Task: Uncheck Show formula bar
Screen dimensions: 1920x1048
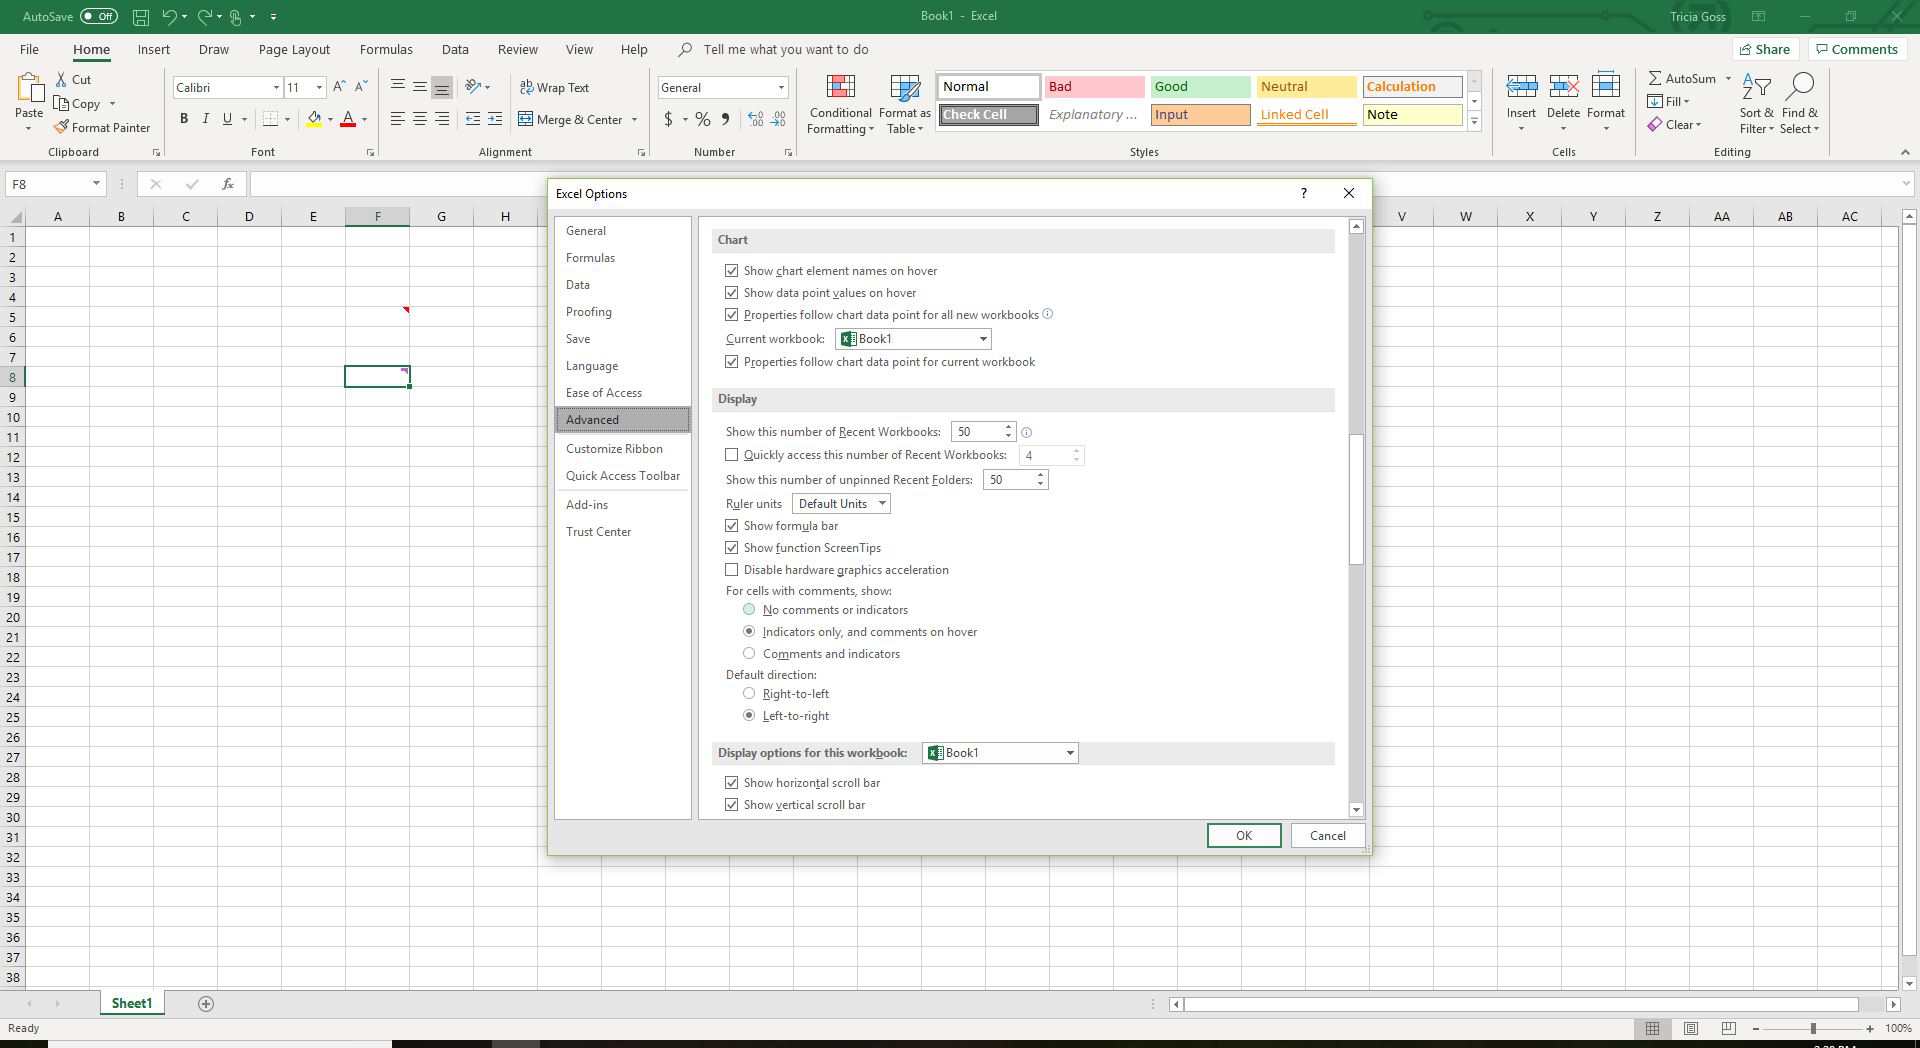Action: pos(732,526)
